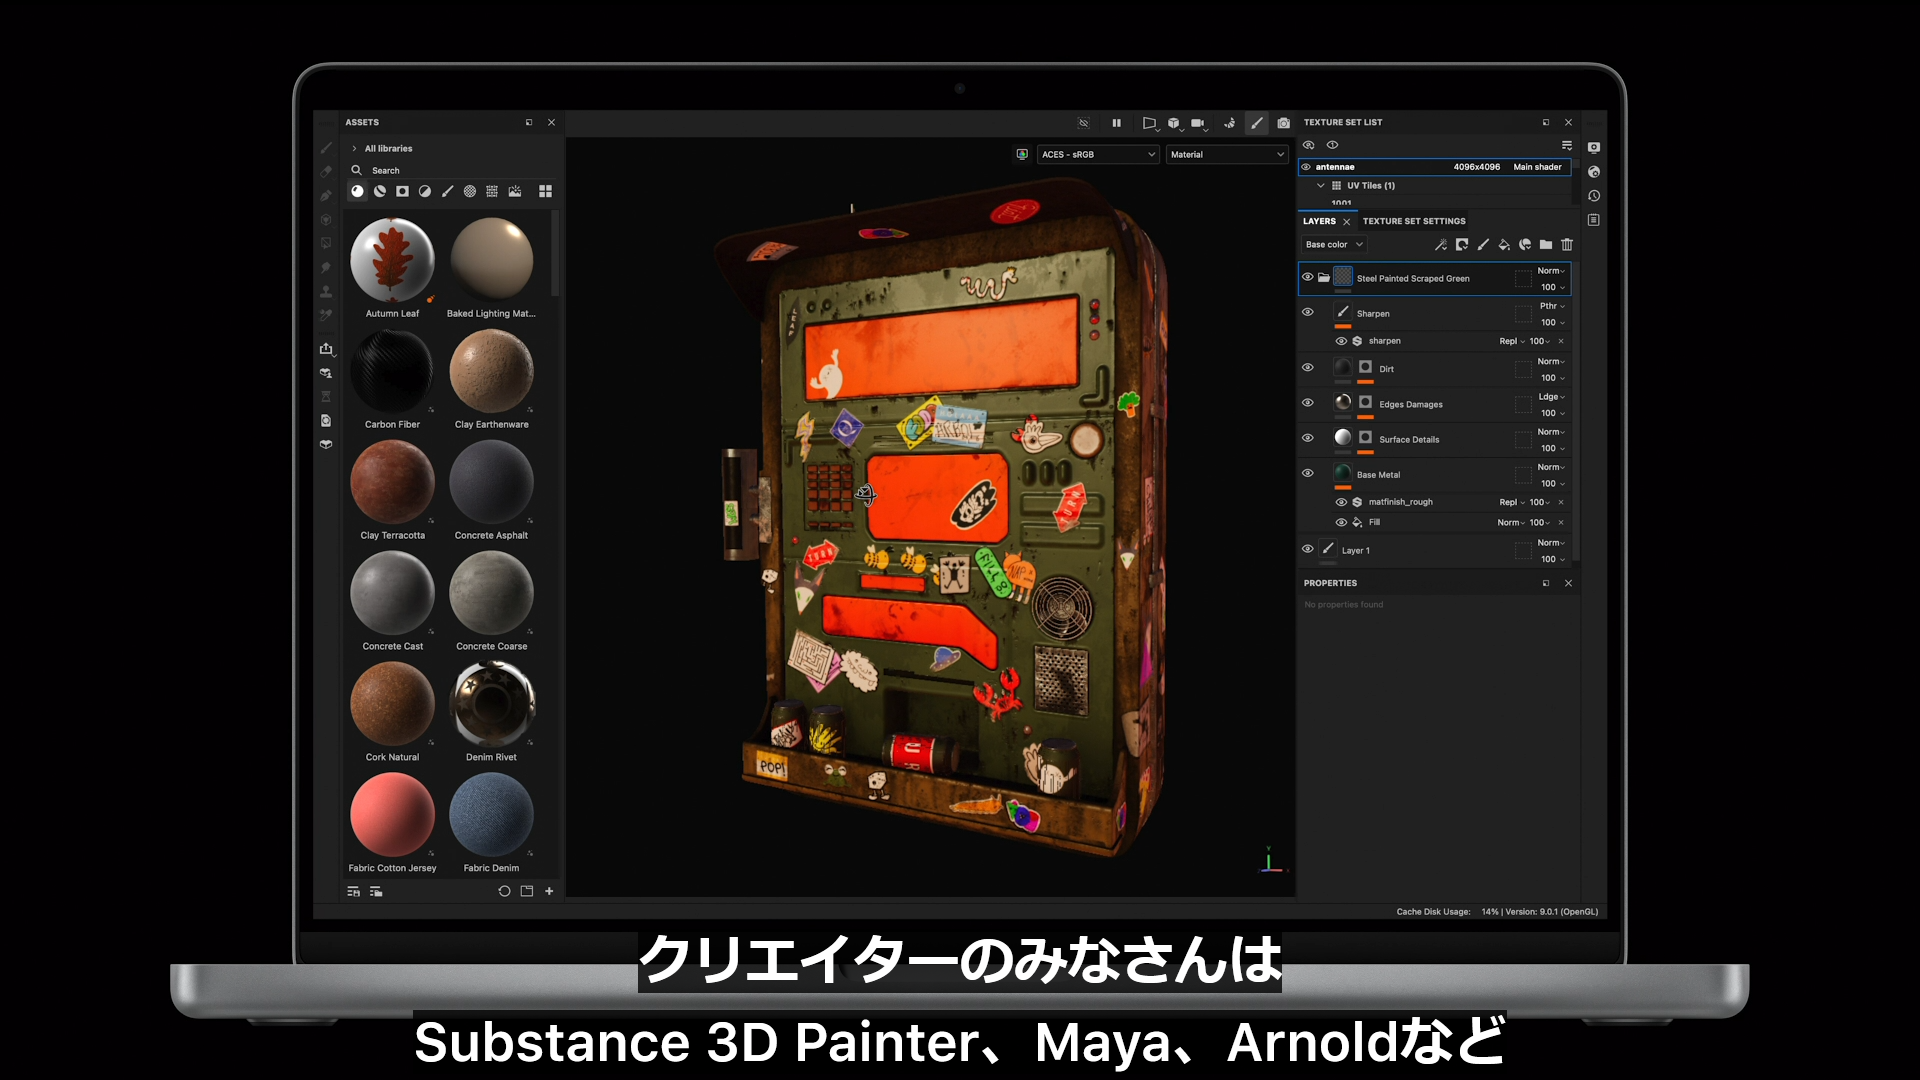1920x1080 pixels.
Task: Select the Surface Details layer
Action: coord(1409,440)
